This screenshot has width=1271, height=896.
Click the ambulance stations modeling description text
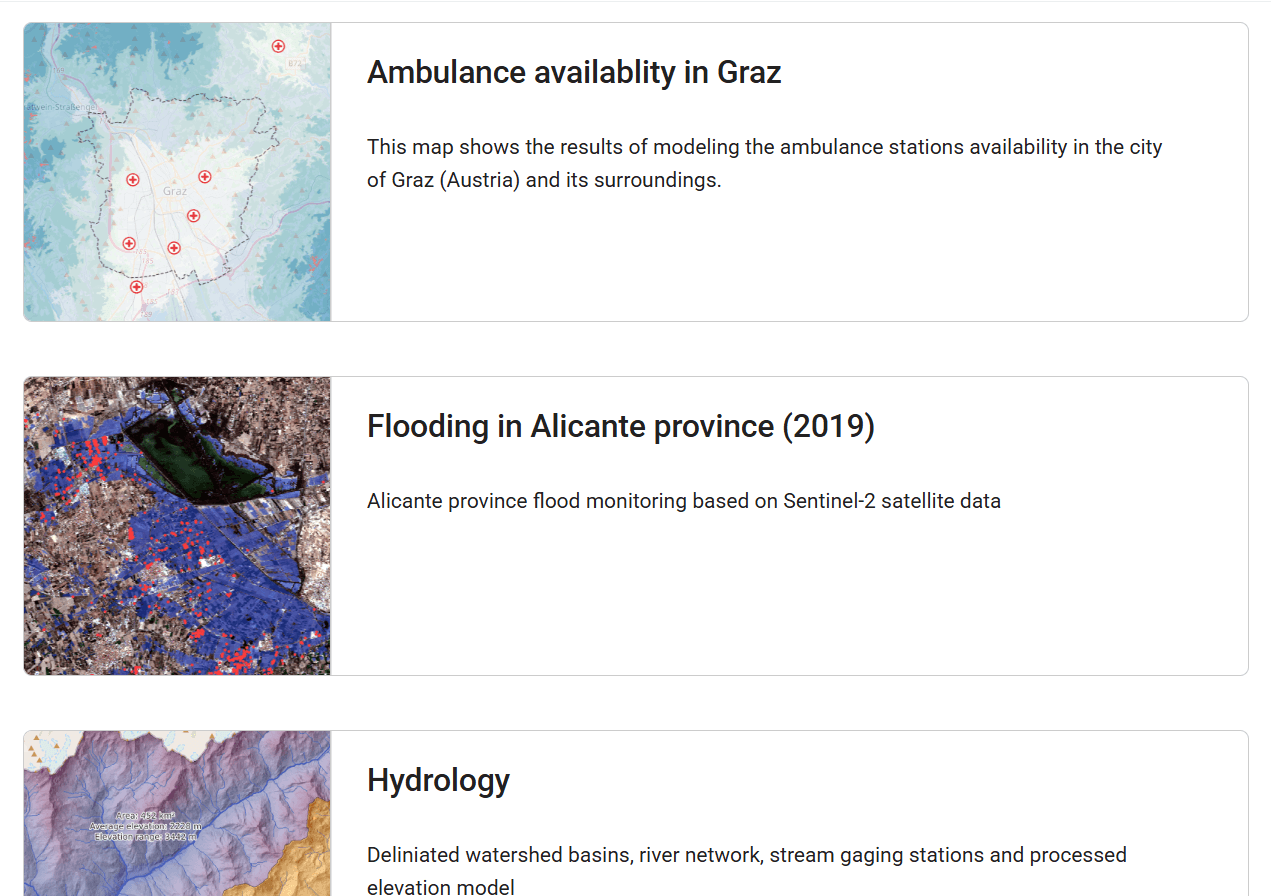click(x=764, y=164)
